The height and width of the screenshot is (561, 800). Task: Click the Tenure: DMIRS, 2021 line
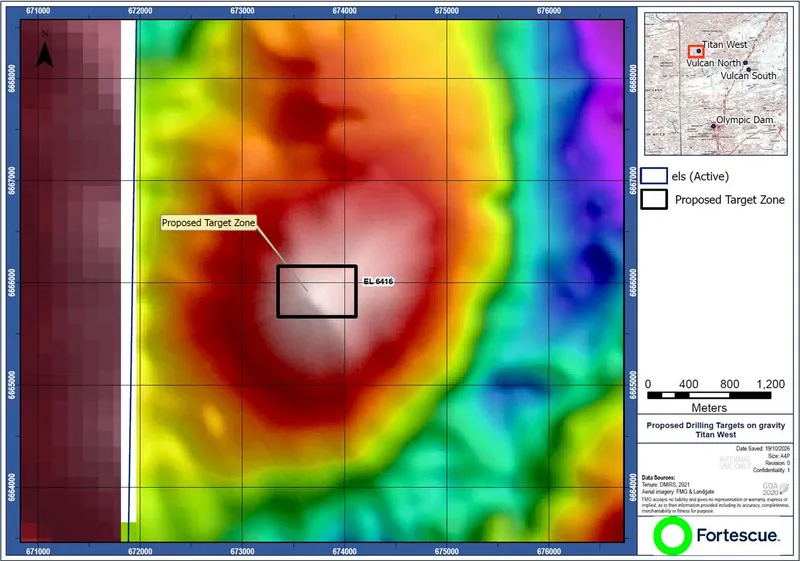(666, 484)
